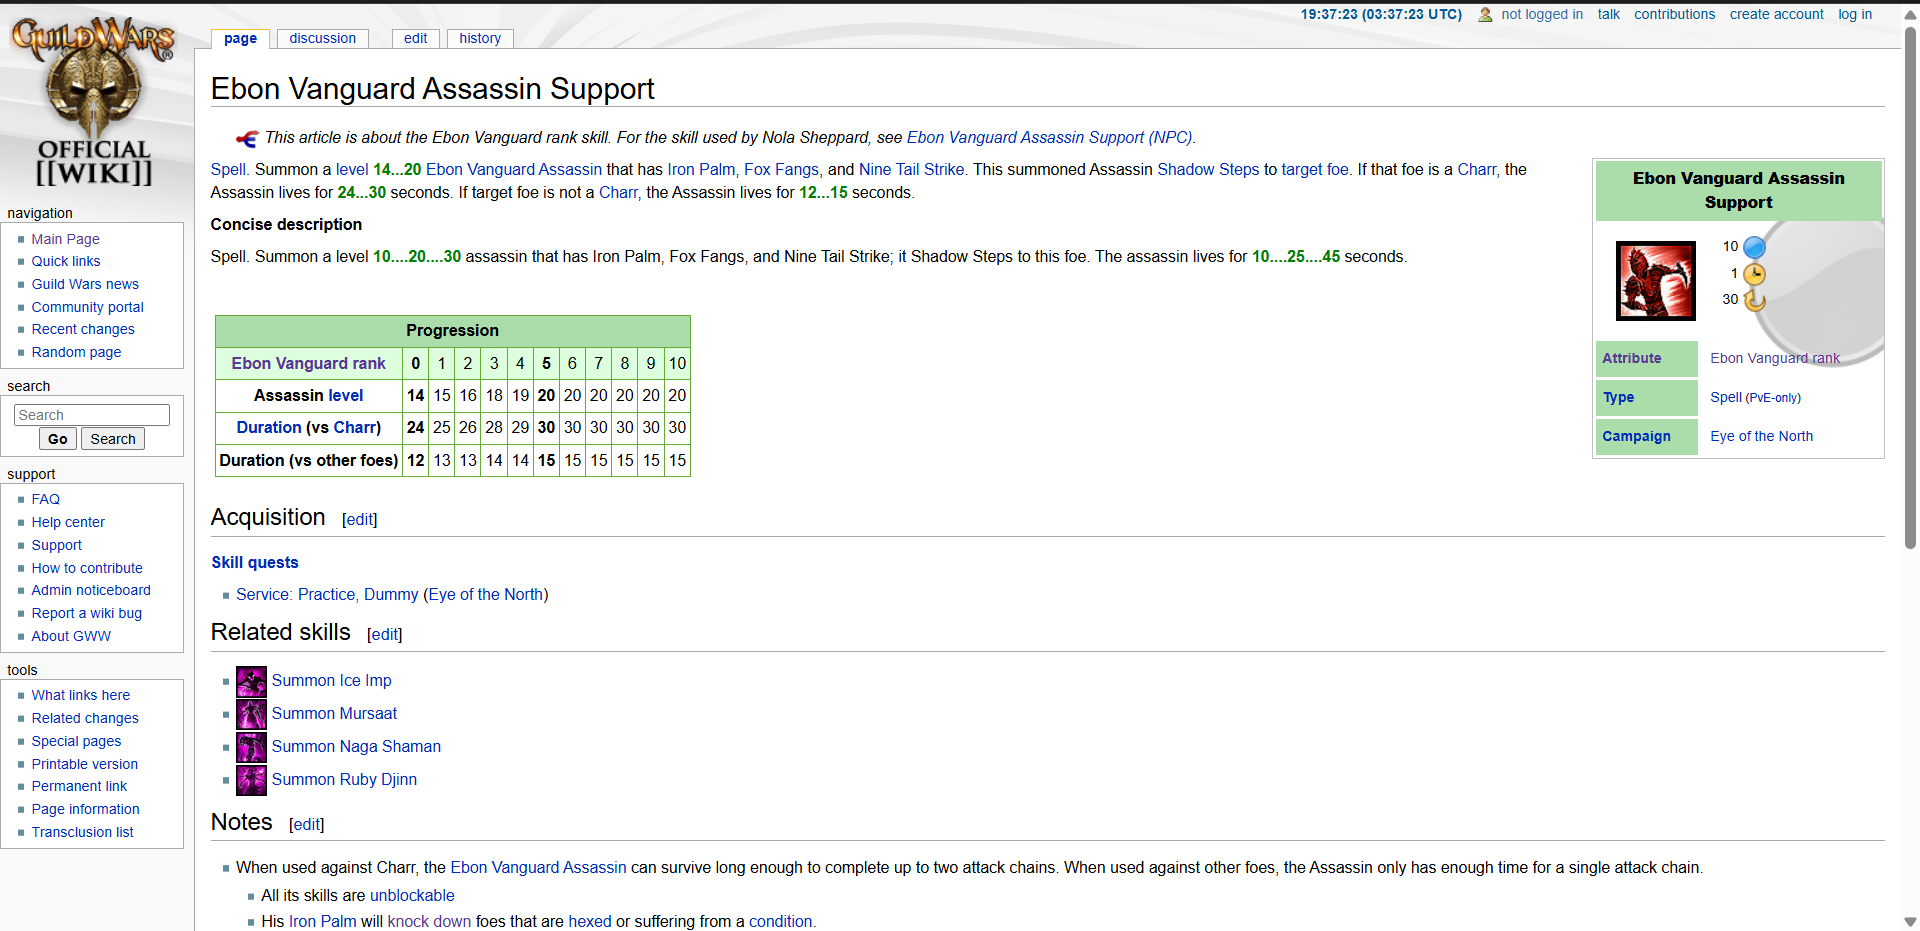Click the vertical scrollbar thumb
Image resolution: width=1920 pixels, height=931 pixels.
1910,288
